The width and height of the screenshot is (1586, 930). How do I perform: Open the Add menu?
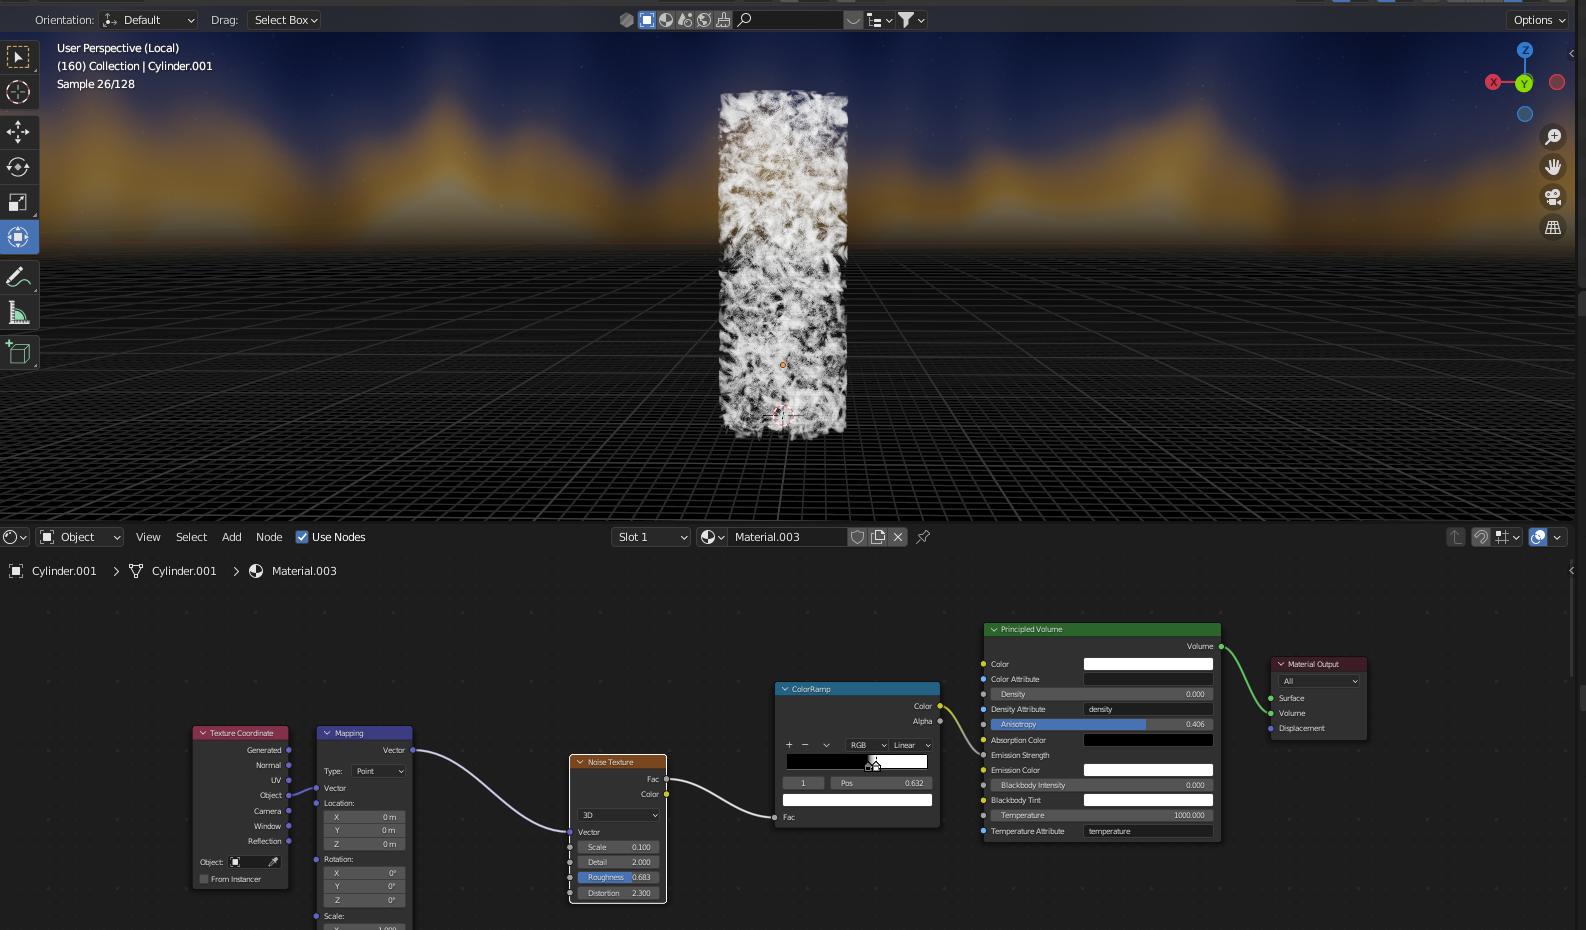231,537
